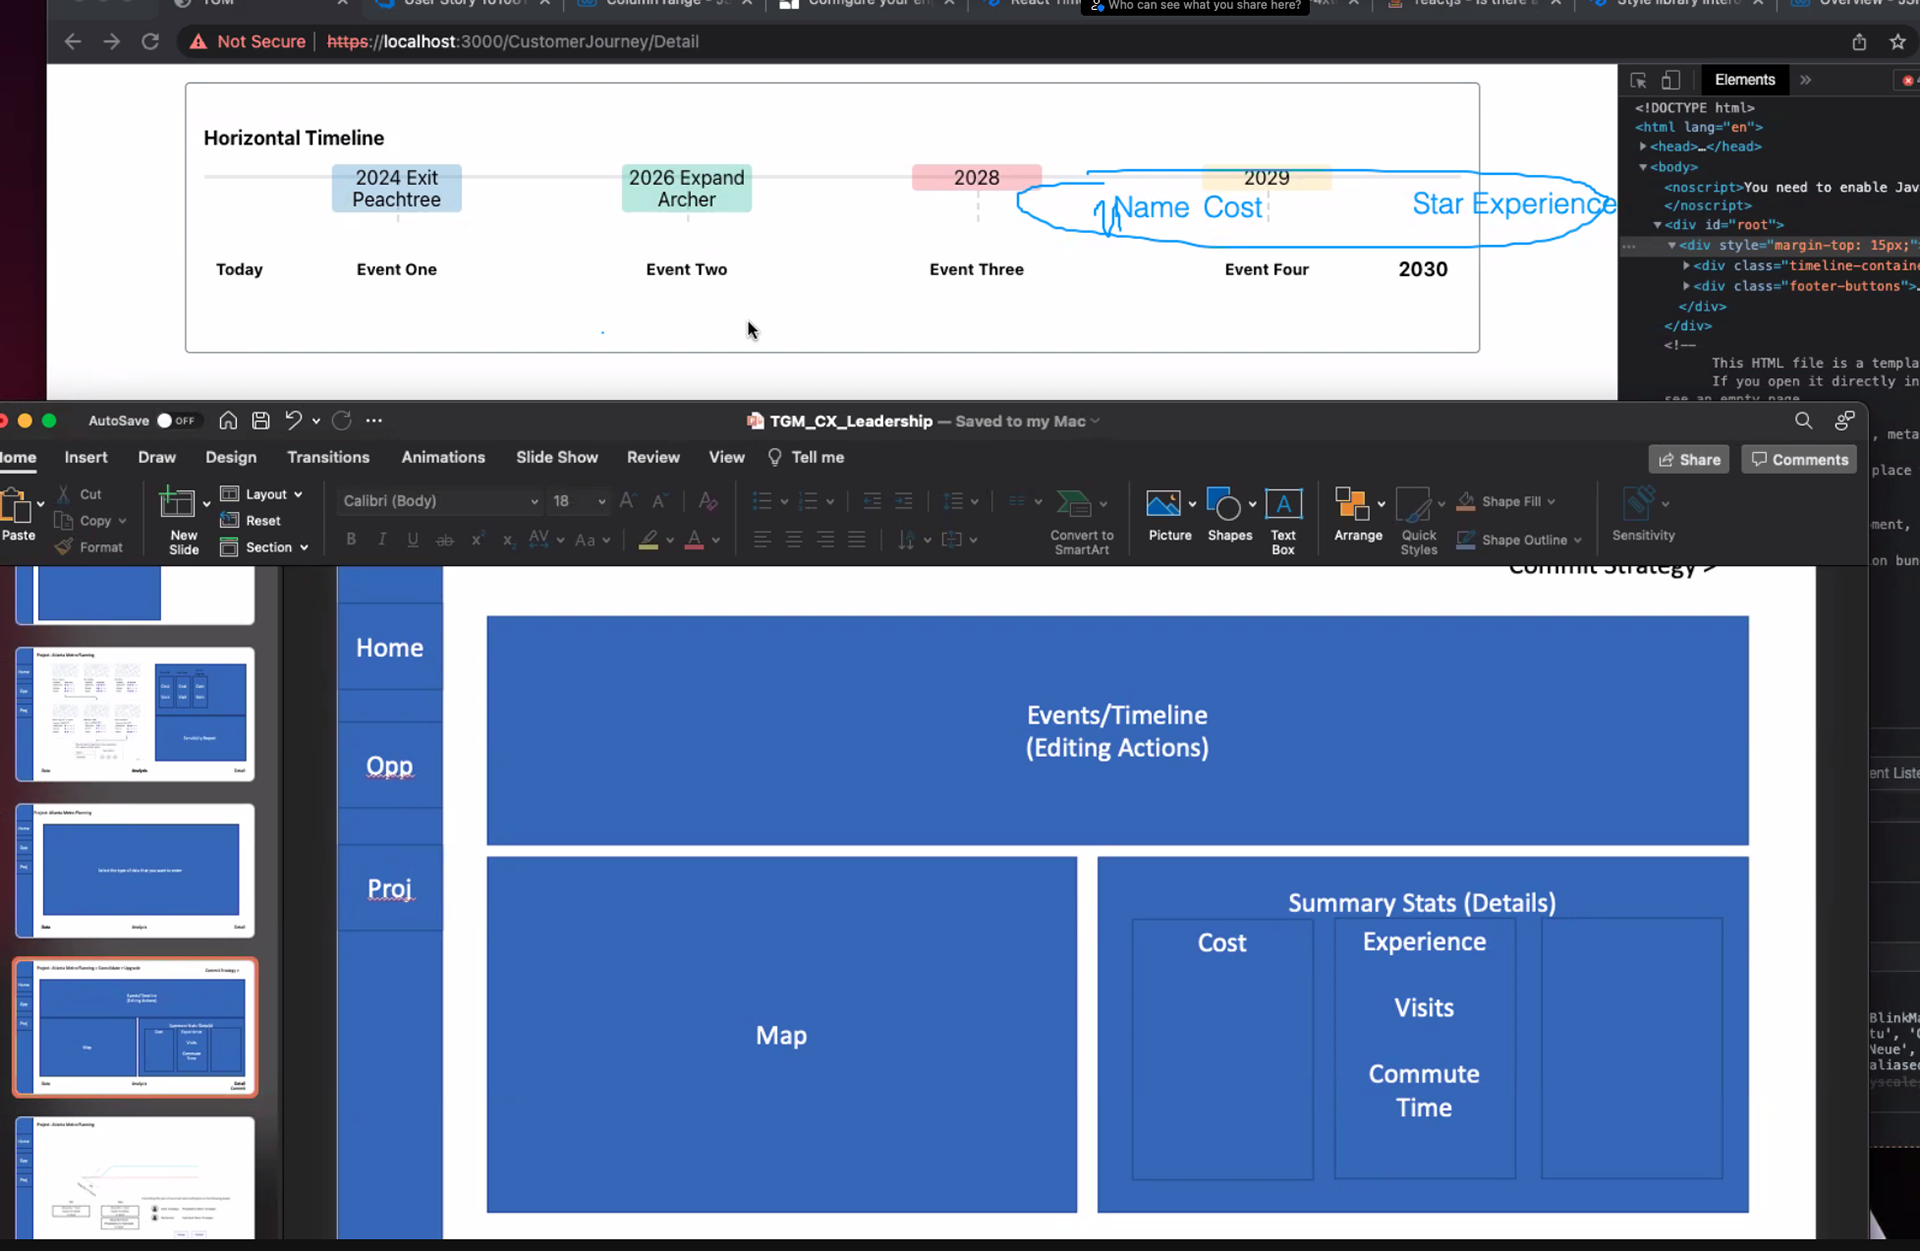
Task: Toggle italic formatting
Action: click(x=382, y=540)
